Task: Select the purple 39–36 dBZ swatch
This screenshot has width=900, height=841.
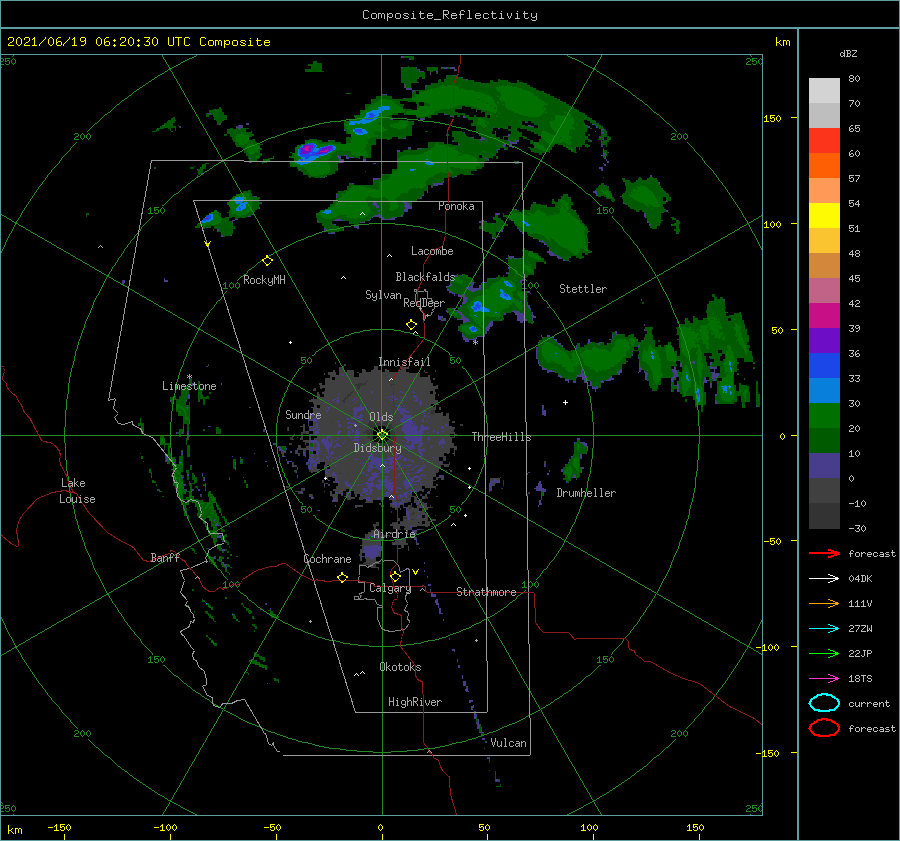Action: tap(824, 341)
